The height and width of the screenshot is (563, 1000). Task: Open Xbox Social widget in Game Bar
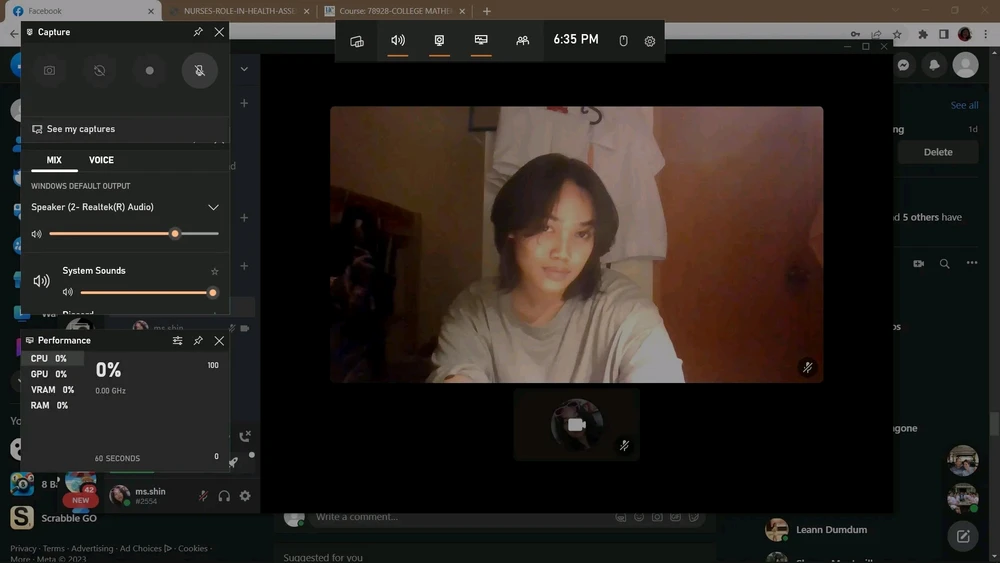(x=522, y=40)
